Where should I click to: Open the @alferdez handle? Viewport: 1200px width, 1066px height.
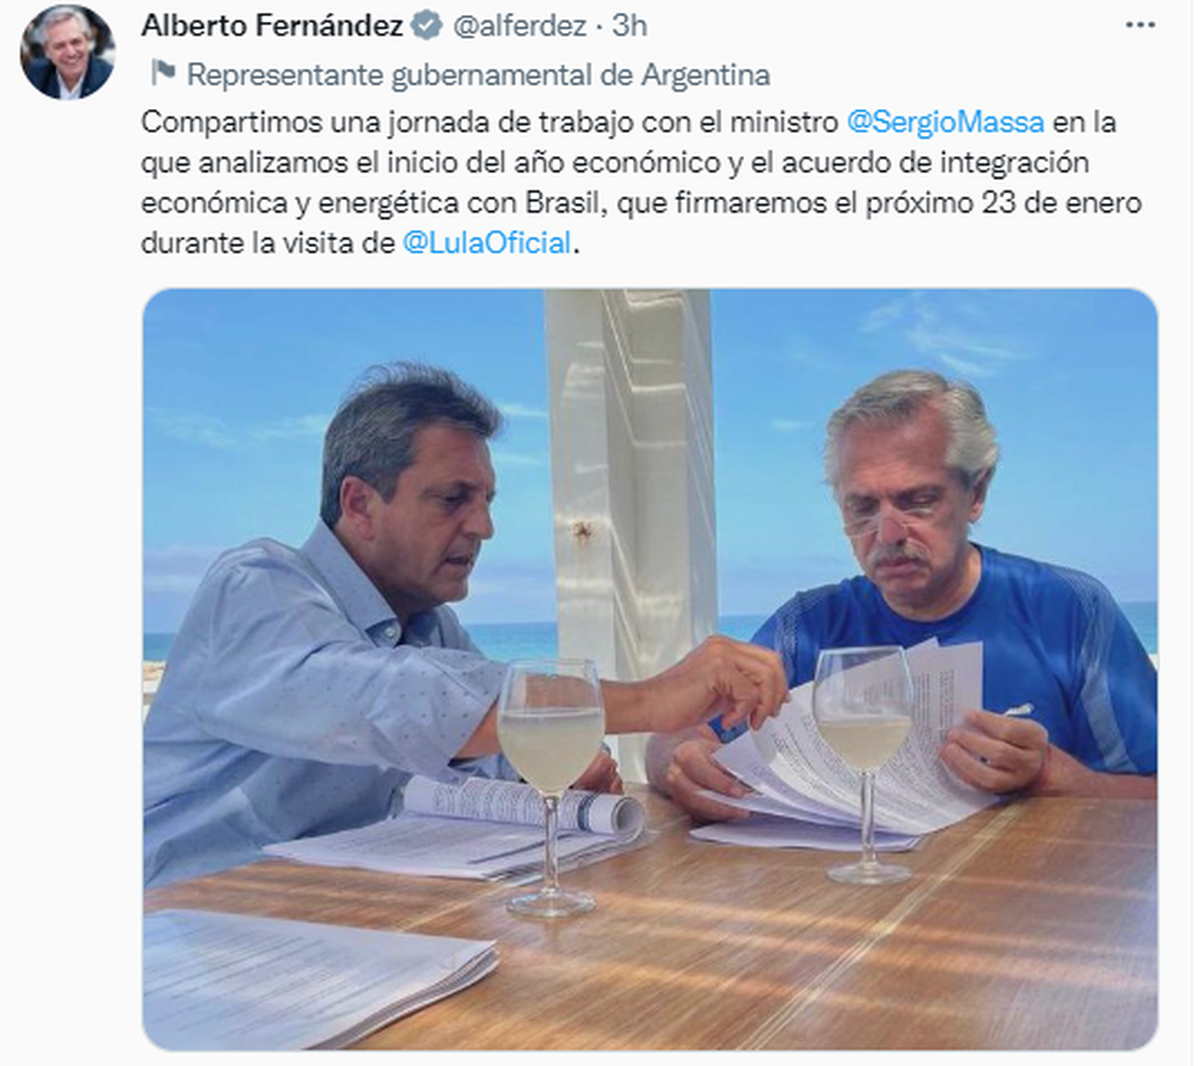tap(519, 26)
